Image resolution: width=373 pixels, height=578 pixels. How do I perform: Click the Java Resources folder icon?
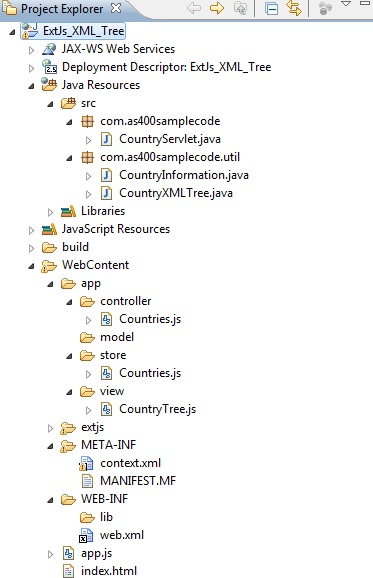49,85
